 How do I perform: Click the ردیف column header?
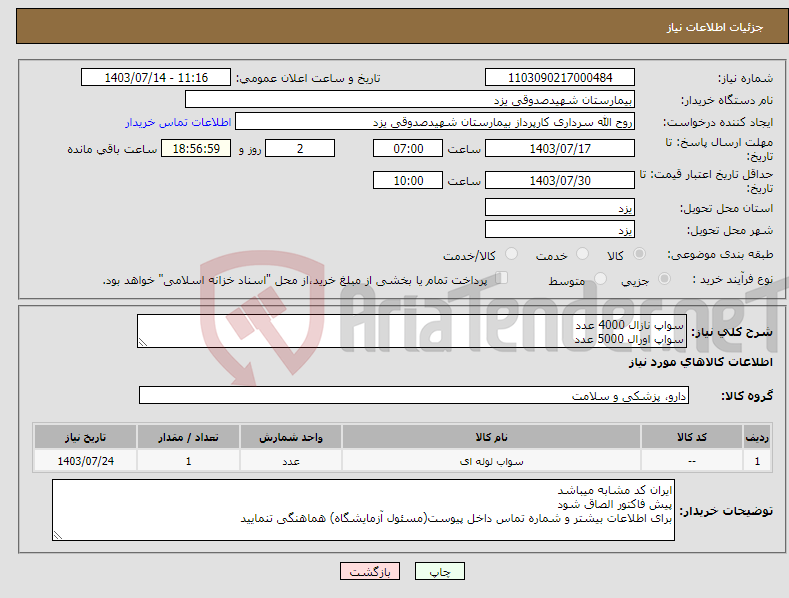[757, 437]
